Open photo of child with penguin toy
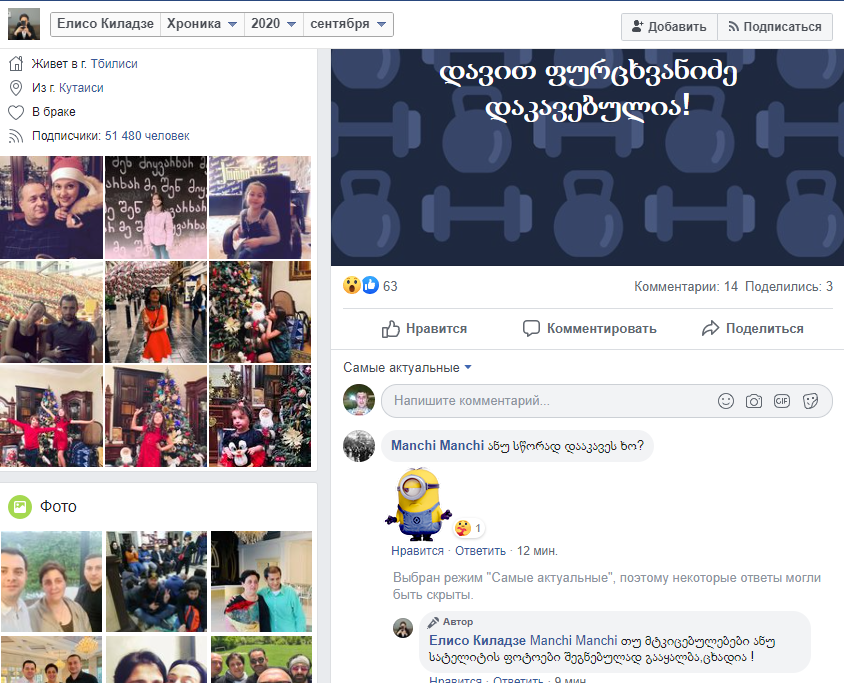 point(260,416)
